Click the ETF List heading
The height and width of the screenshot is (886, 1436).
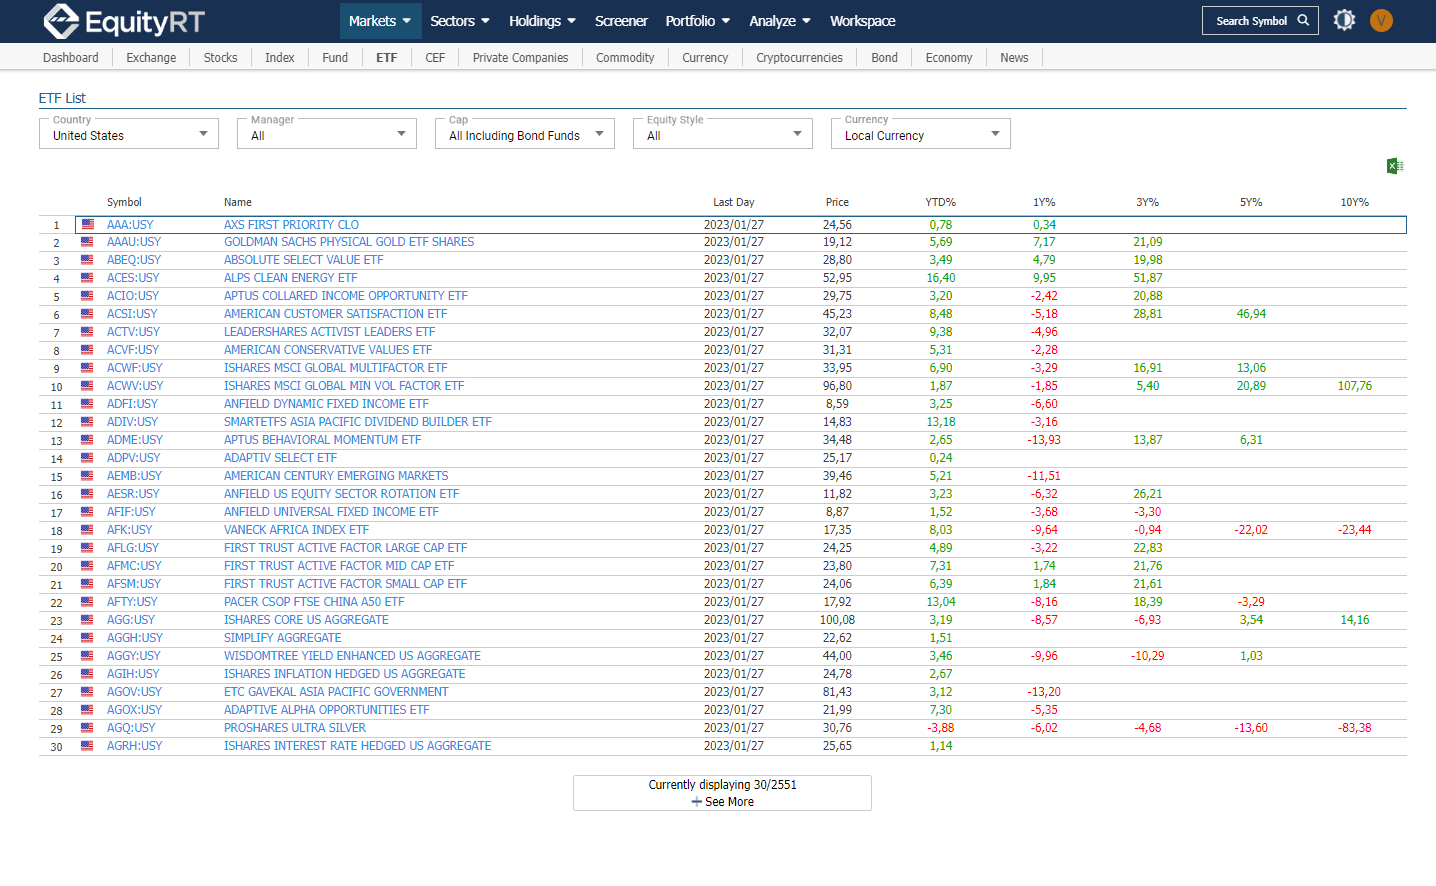coord(62,98)
